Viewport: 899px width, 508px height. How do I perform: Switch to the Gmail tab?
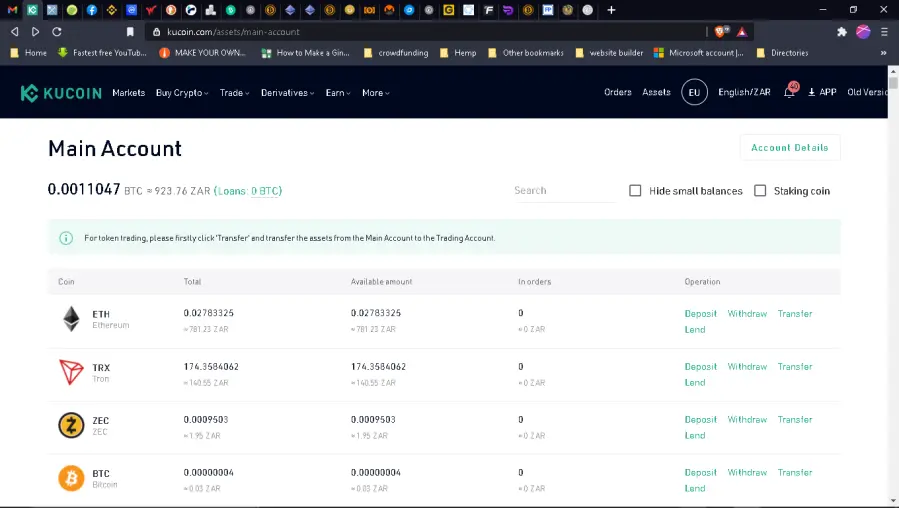pos(12,10)
